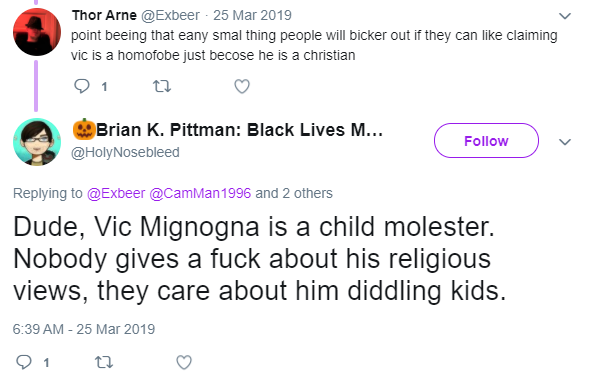Like Thor Arne's tweet
This screenshot has width=600, height=390.
pyautogui.click(x=242, y=86)
